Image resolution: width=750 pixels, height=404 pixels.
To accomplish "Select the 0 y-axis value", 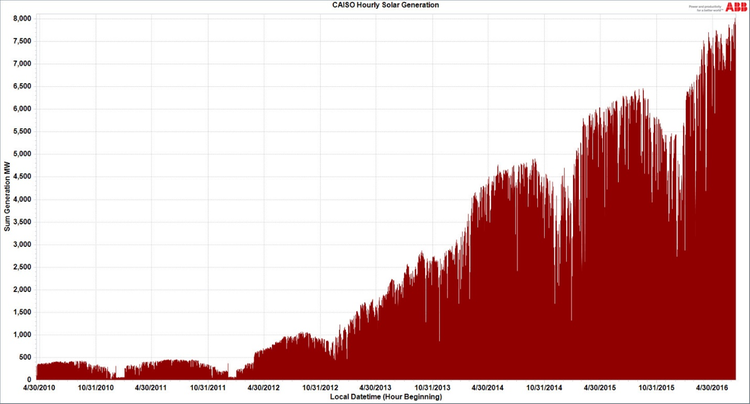I will coord(29,380).
